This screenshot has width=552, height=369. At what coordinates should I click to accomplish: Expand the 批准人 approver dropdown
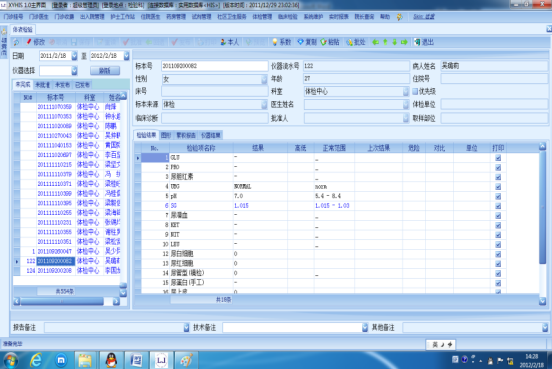pos(406,118)
